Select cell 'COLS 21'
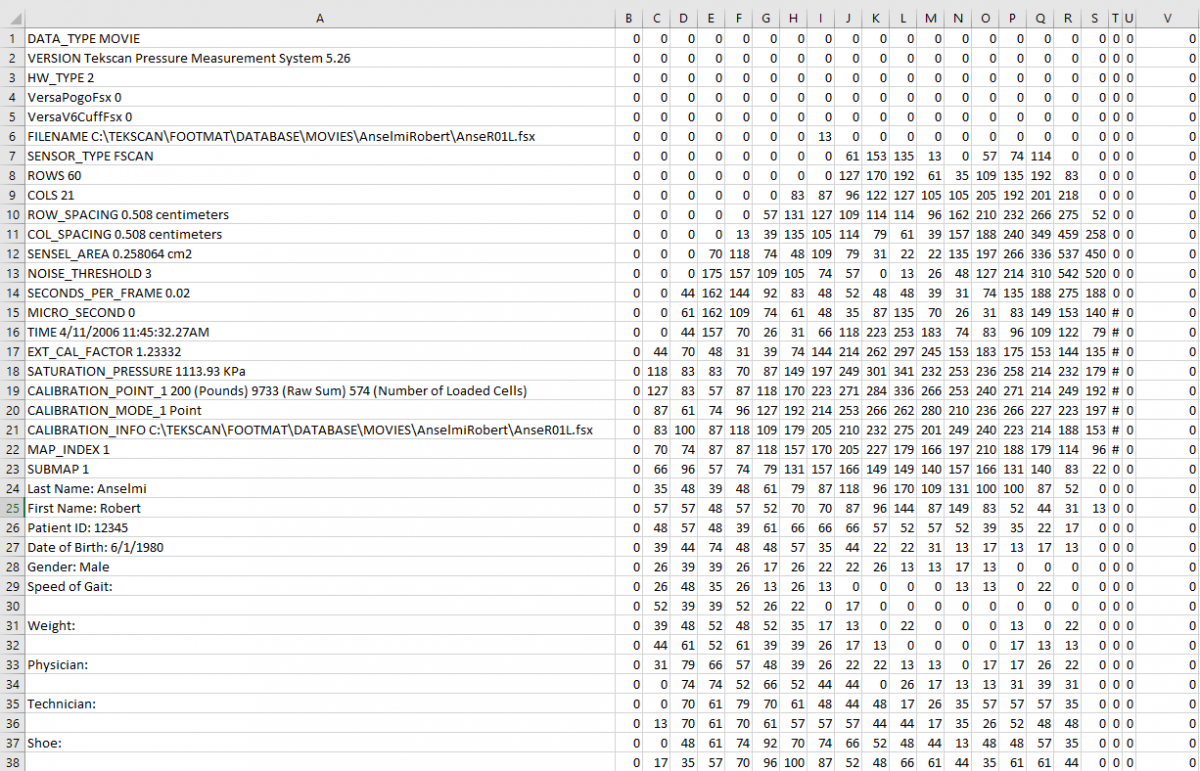Image resolution: width=1200 pixels, height=771 pixels. (319, 194)
